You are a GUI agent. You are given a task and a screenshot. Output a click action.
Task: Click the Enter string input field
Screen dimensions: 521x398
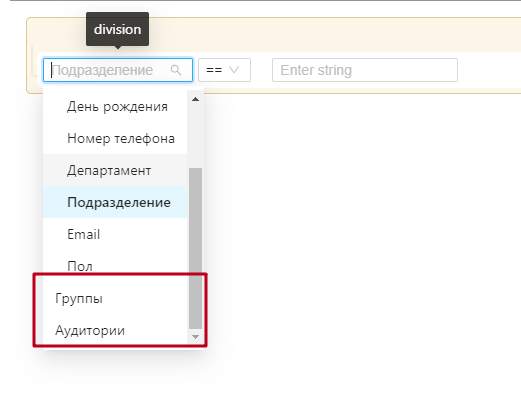[x=365, y=70]
